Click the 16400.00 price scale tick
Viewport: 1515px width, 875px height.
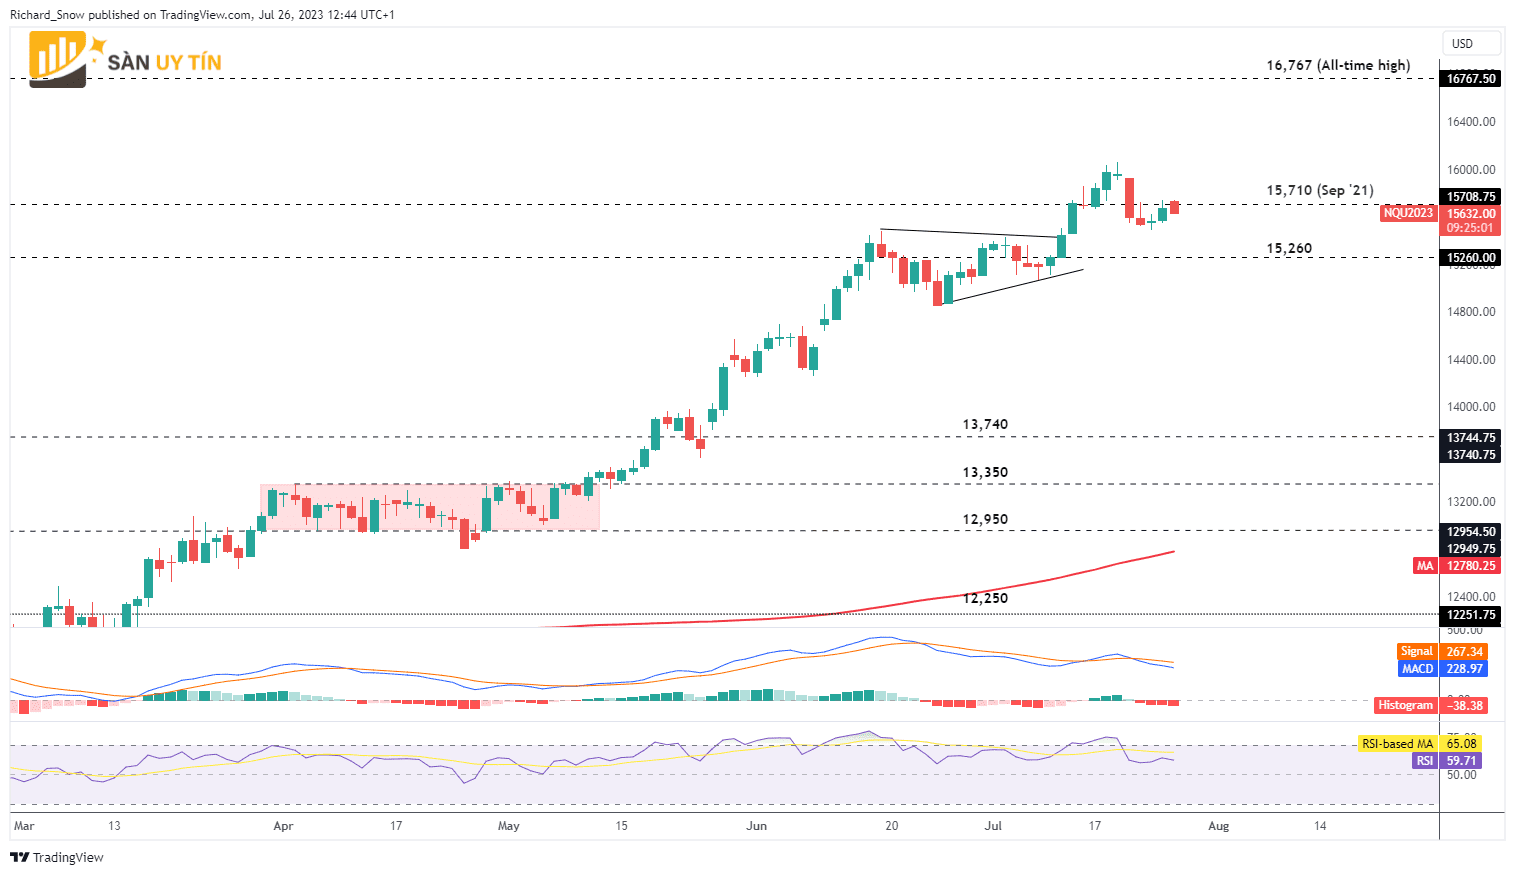[1471, 122]
